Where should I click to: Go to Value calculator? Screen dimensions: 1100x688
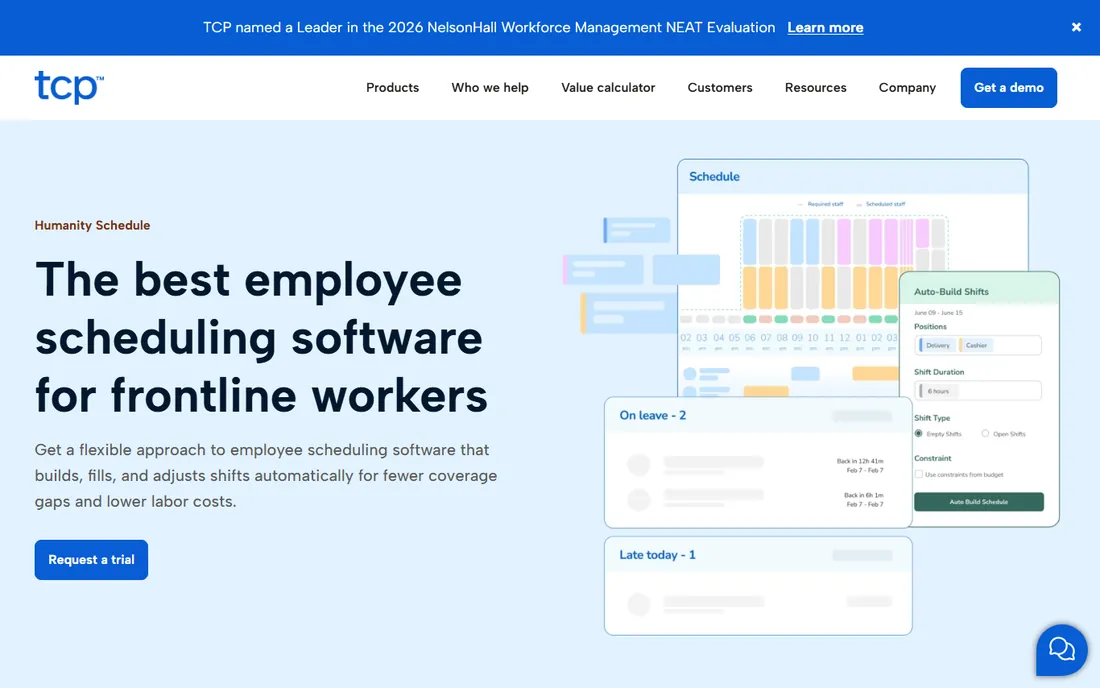tap(608, 88)
